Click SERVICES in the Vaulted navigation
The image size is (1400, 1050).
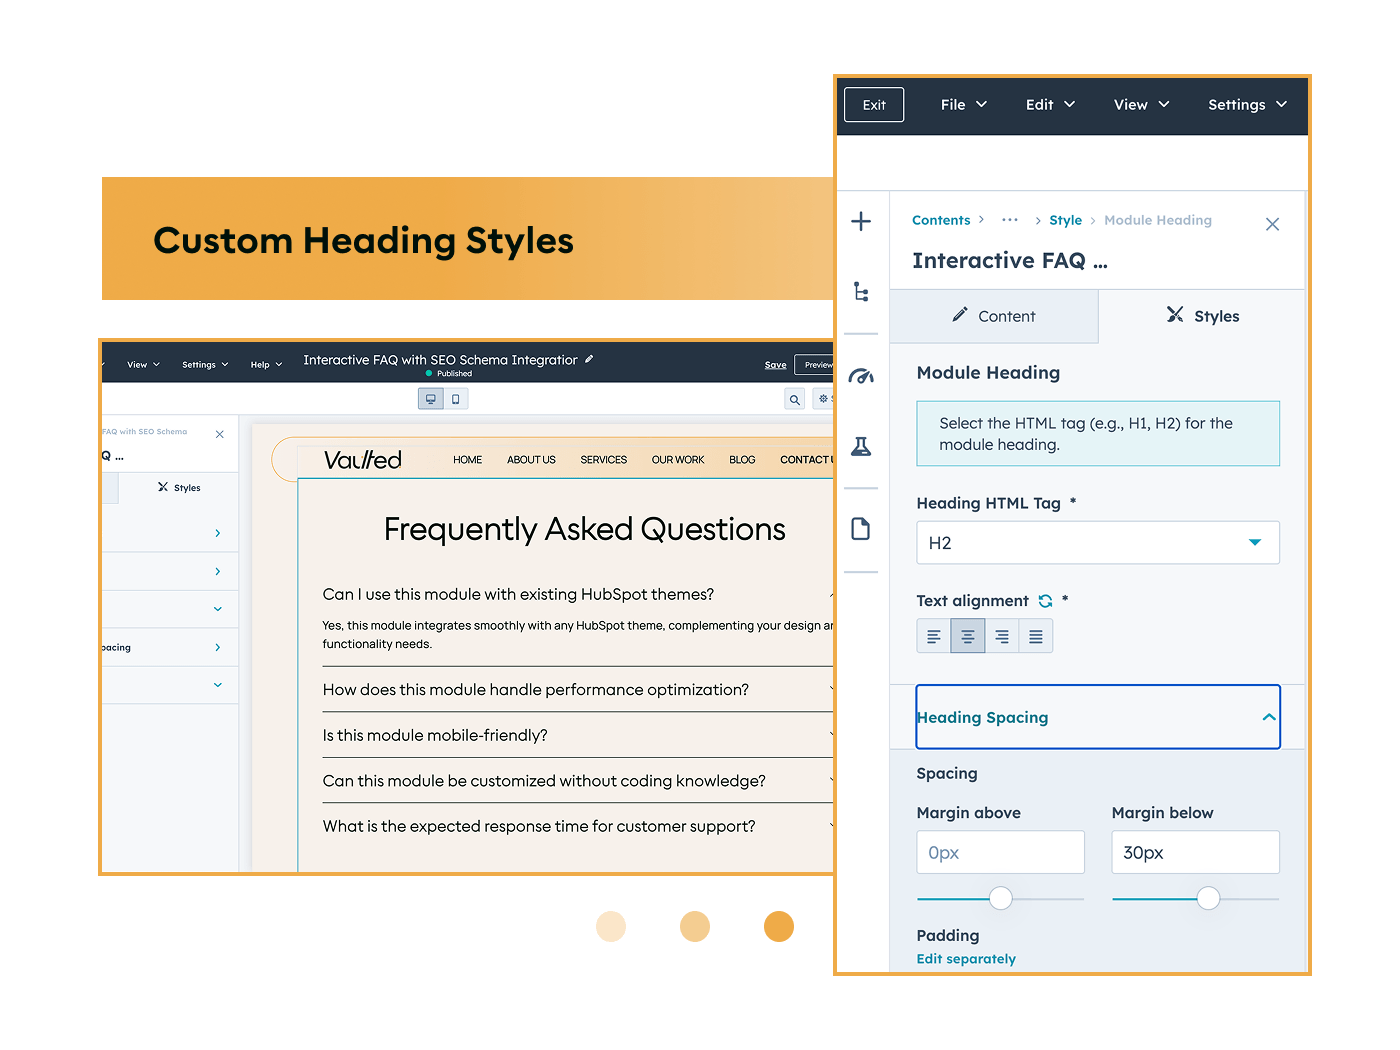[x=604, y=460]
